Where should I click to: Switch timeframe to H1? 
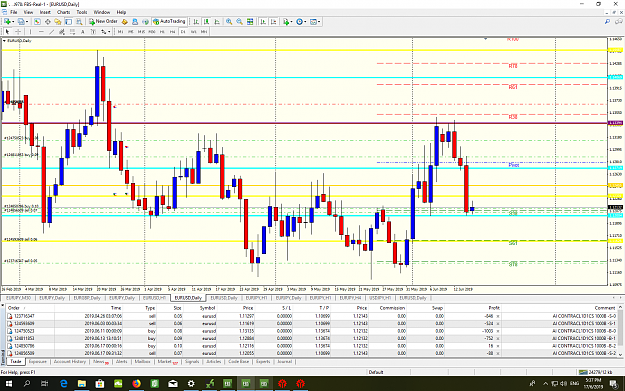pos(162,31)
